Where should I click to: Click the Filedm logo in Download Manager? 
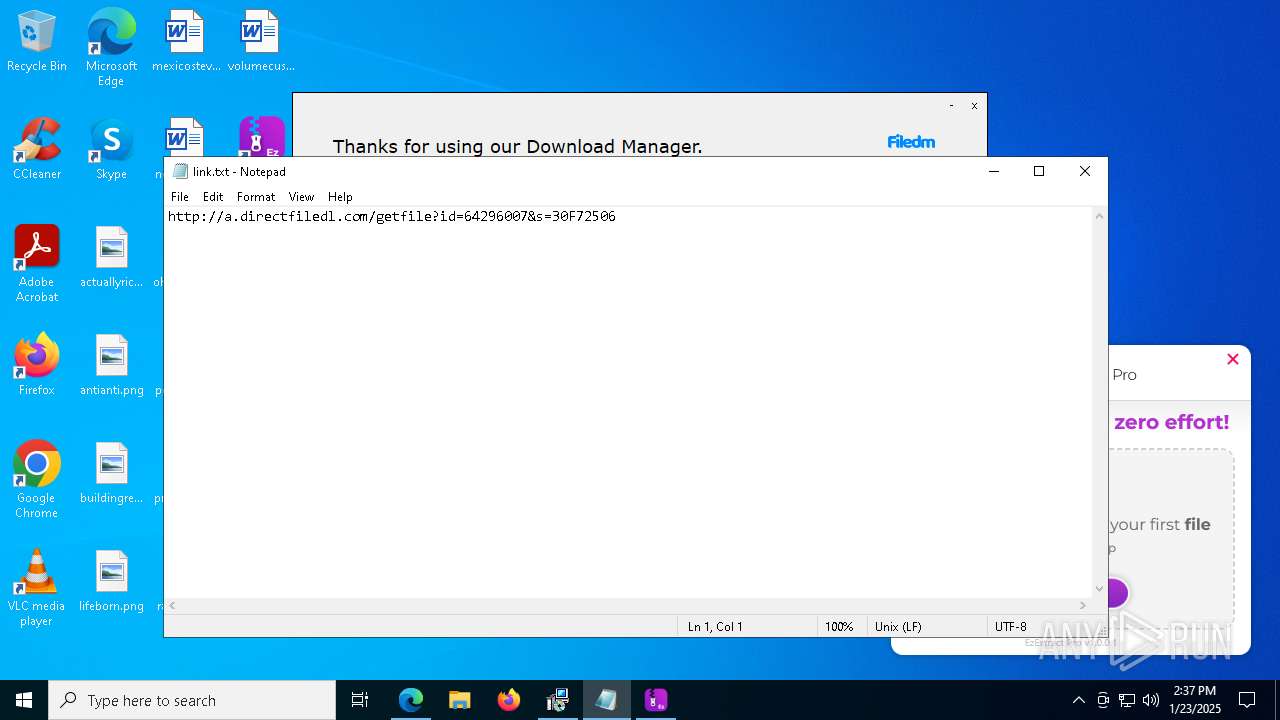click(x=911, y=142)
